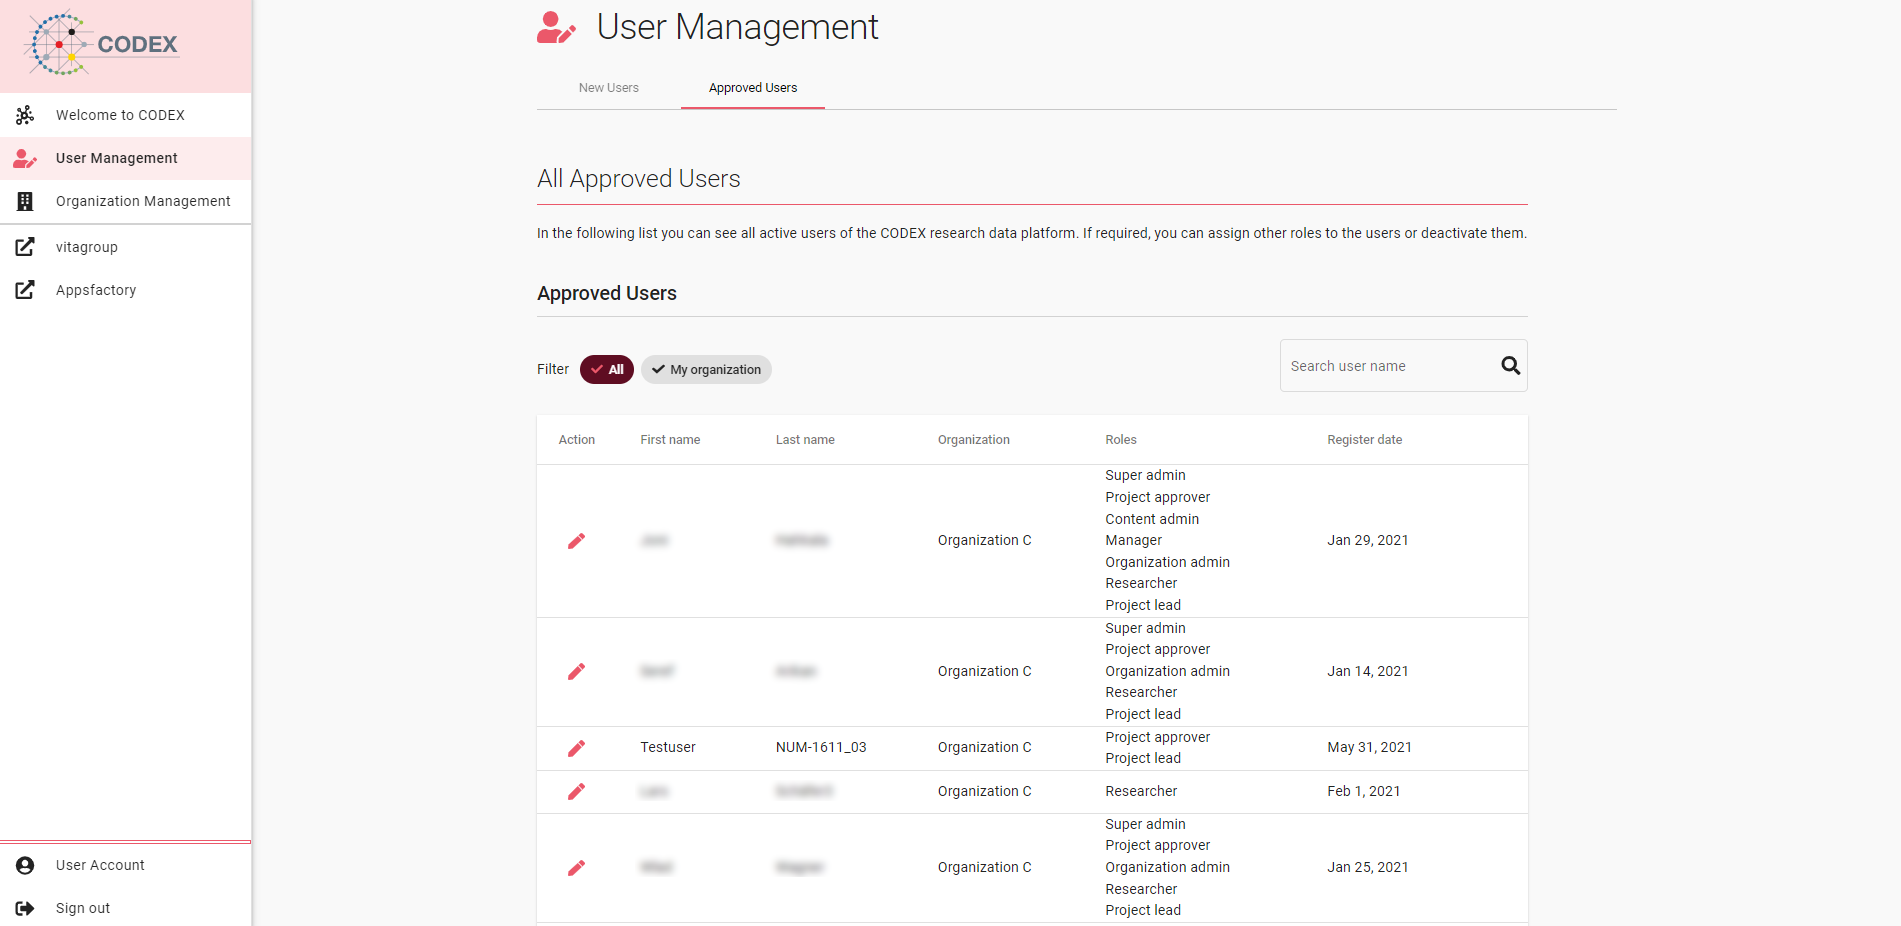1901x926 pixels.
Task: Open User Management in sidebar
Action: point(125,158)
